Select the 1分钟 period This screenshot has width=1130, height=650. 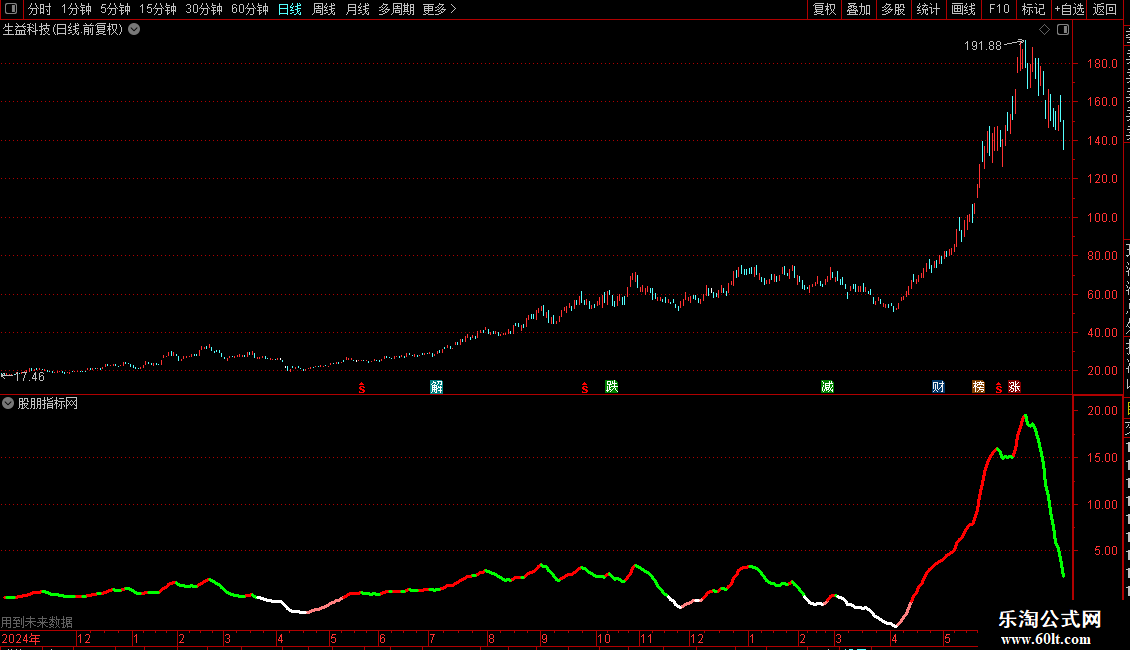pos(76,9)
